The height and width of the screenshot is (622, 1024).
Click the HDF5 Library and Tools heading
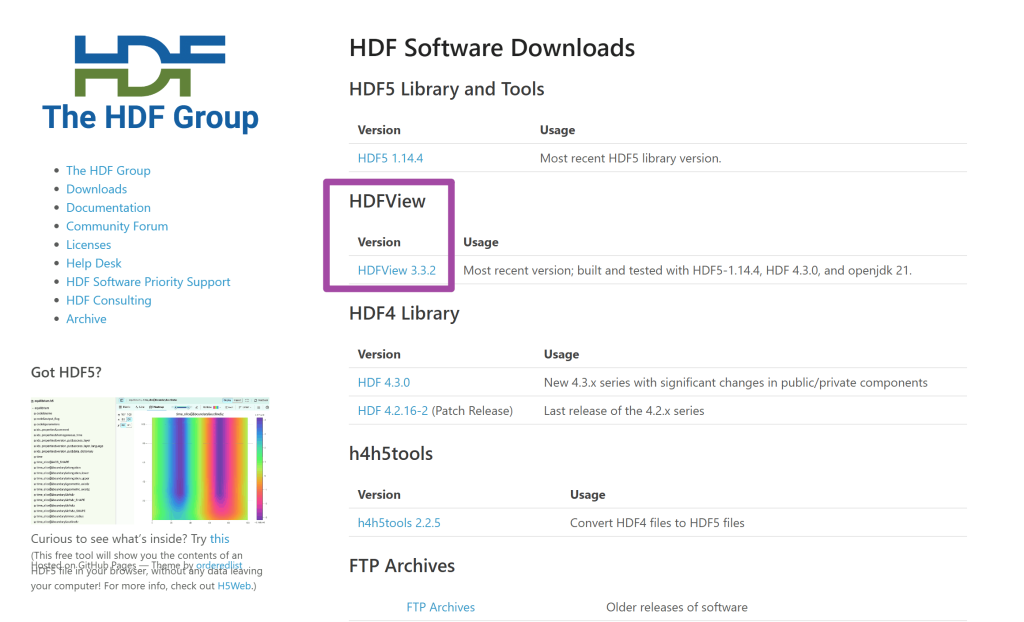447,89
